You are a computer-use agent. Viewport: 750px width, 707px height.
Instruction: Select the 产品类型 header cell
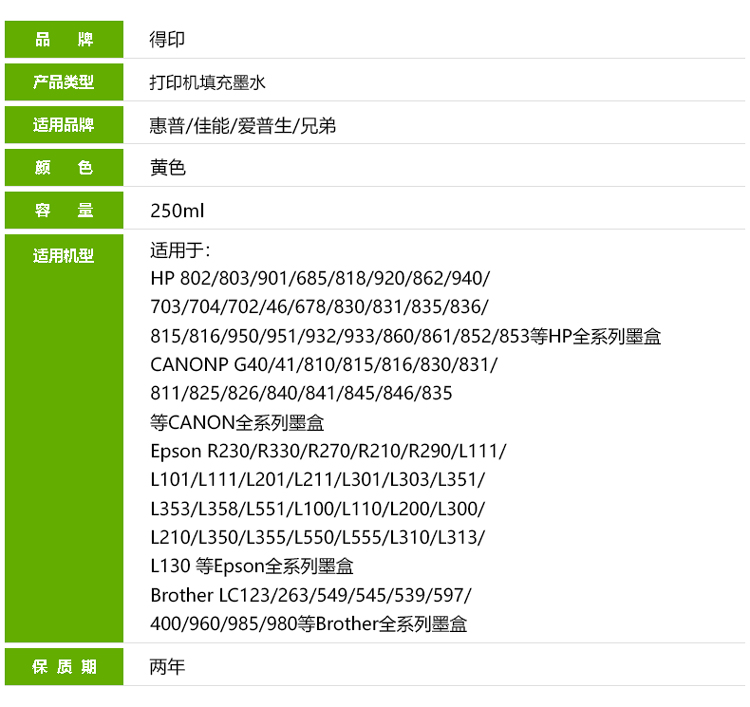(x=64, y=82)
